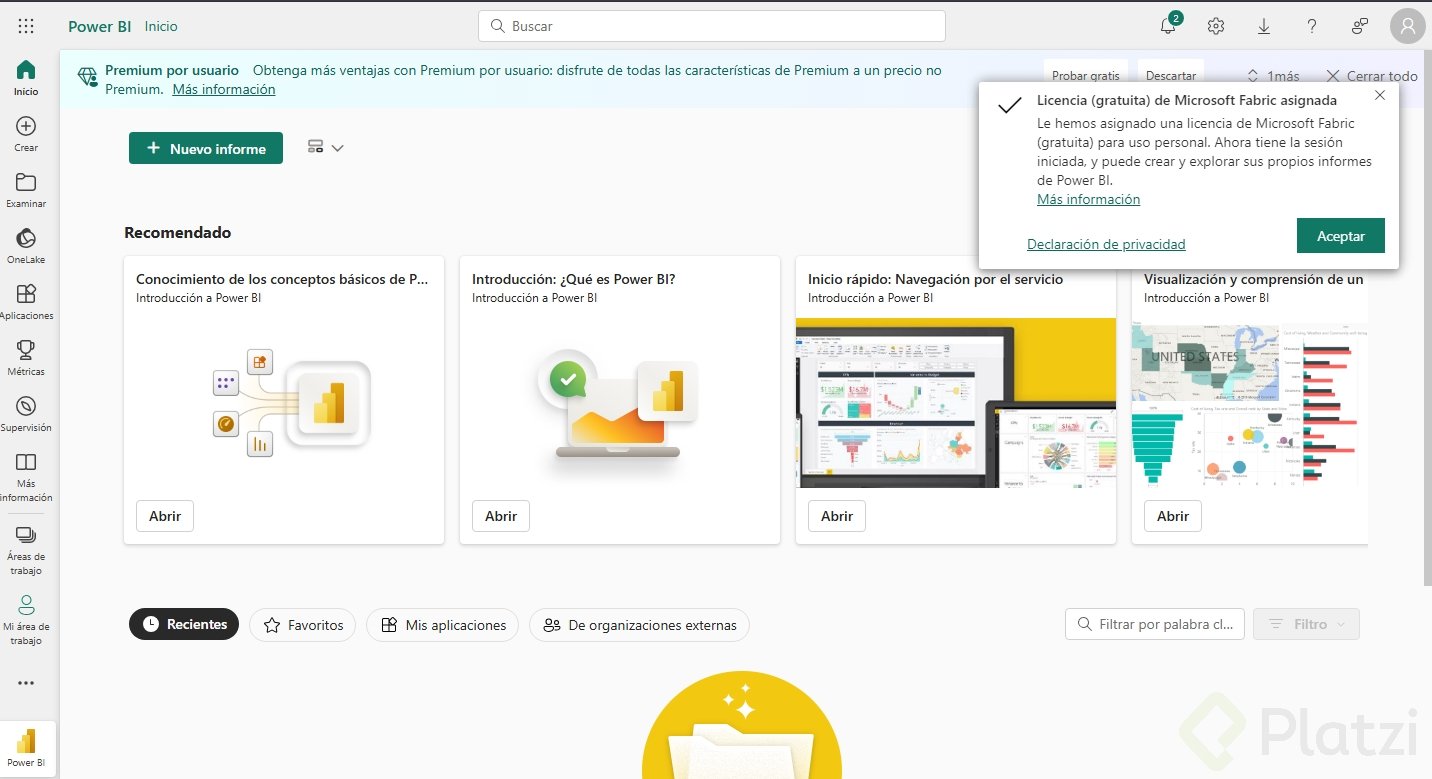Open notifications bell icon

[x=1168, y=26]
